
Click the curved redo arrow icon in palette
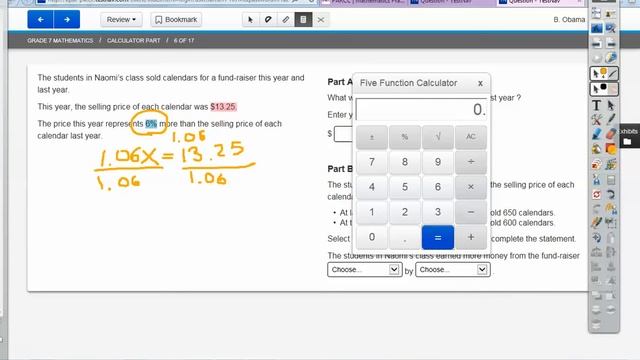[611, 194]
